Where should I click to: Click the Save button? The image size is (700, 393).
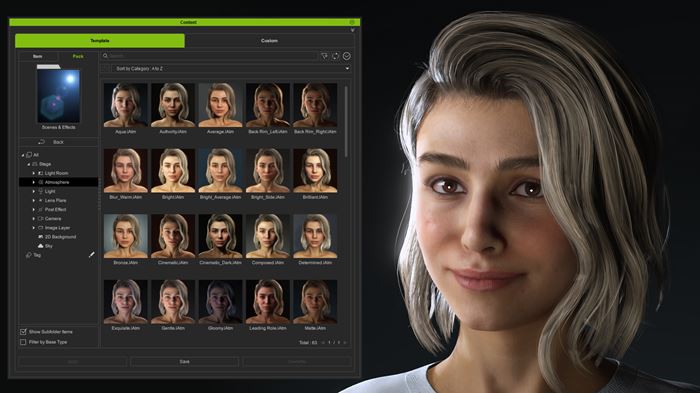pos(184,361)
